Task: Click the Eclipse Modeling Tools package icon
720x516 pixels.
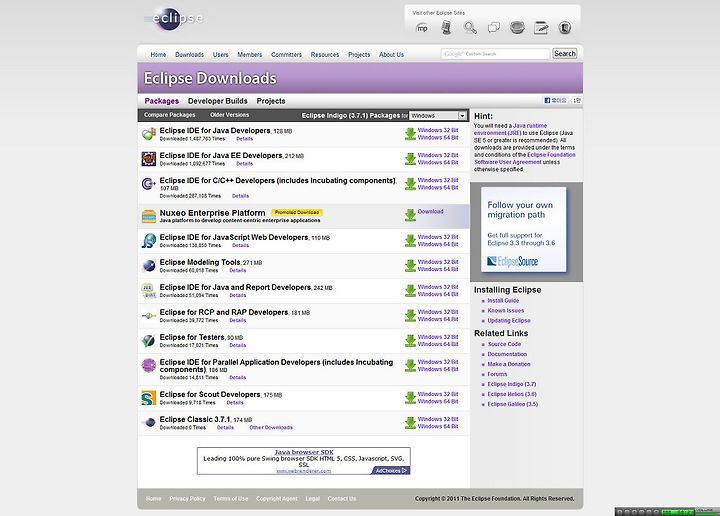Action: (x=149, y=266)
